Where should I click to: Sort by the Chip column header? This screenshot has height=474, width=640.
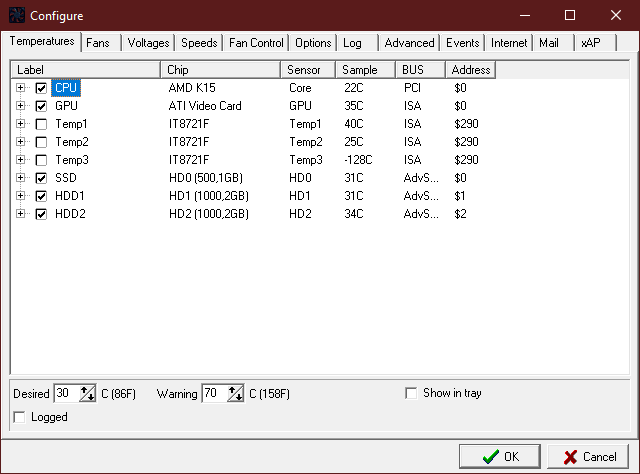[x=221, y=70]
